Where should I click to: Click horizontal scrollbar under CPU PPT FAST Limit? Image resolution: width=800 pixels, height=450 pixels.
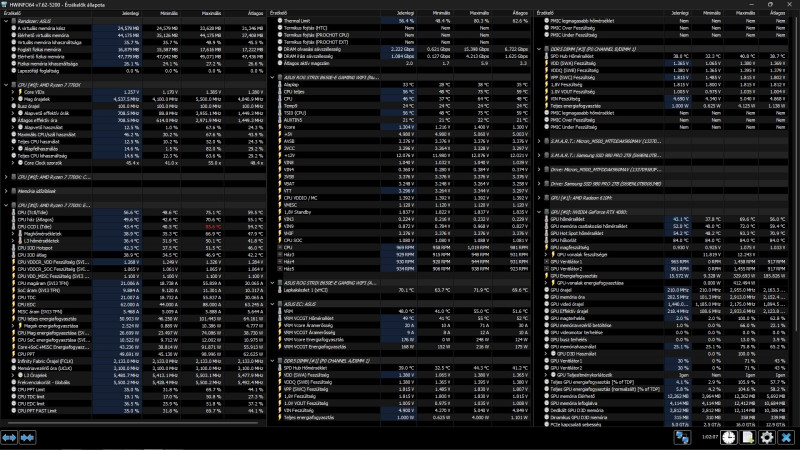click(133, 422)
